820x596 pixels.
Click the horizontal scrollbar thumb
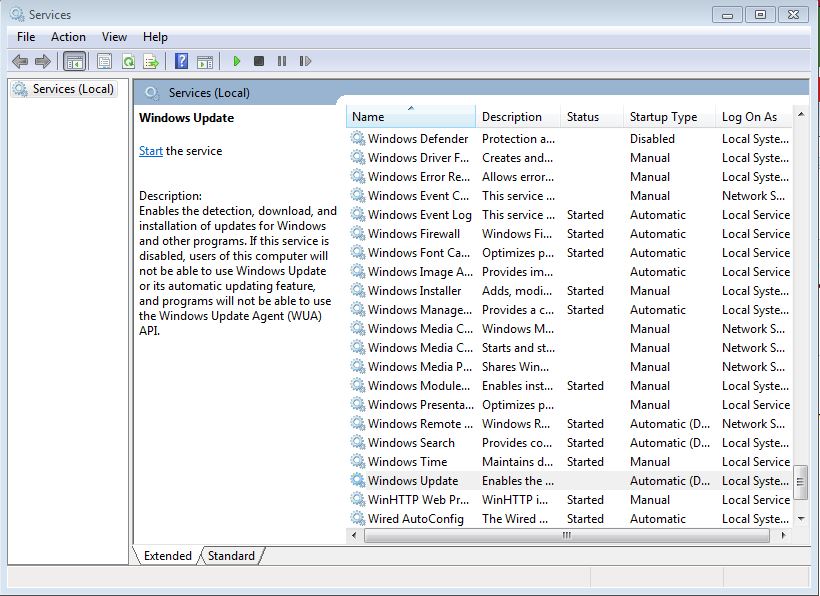[567, 535]
